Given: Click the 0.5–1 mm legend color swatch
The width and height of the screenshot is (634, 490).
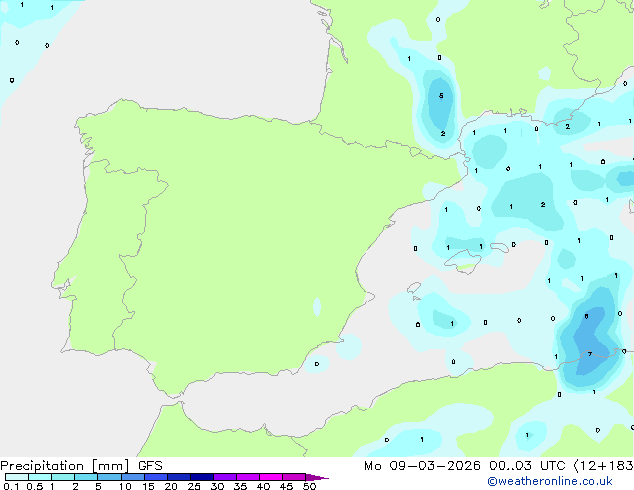Looking at the screenshot, I should tap(40, 477).
